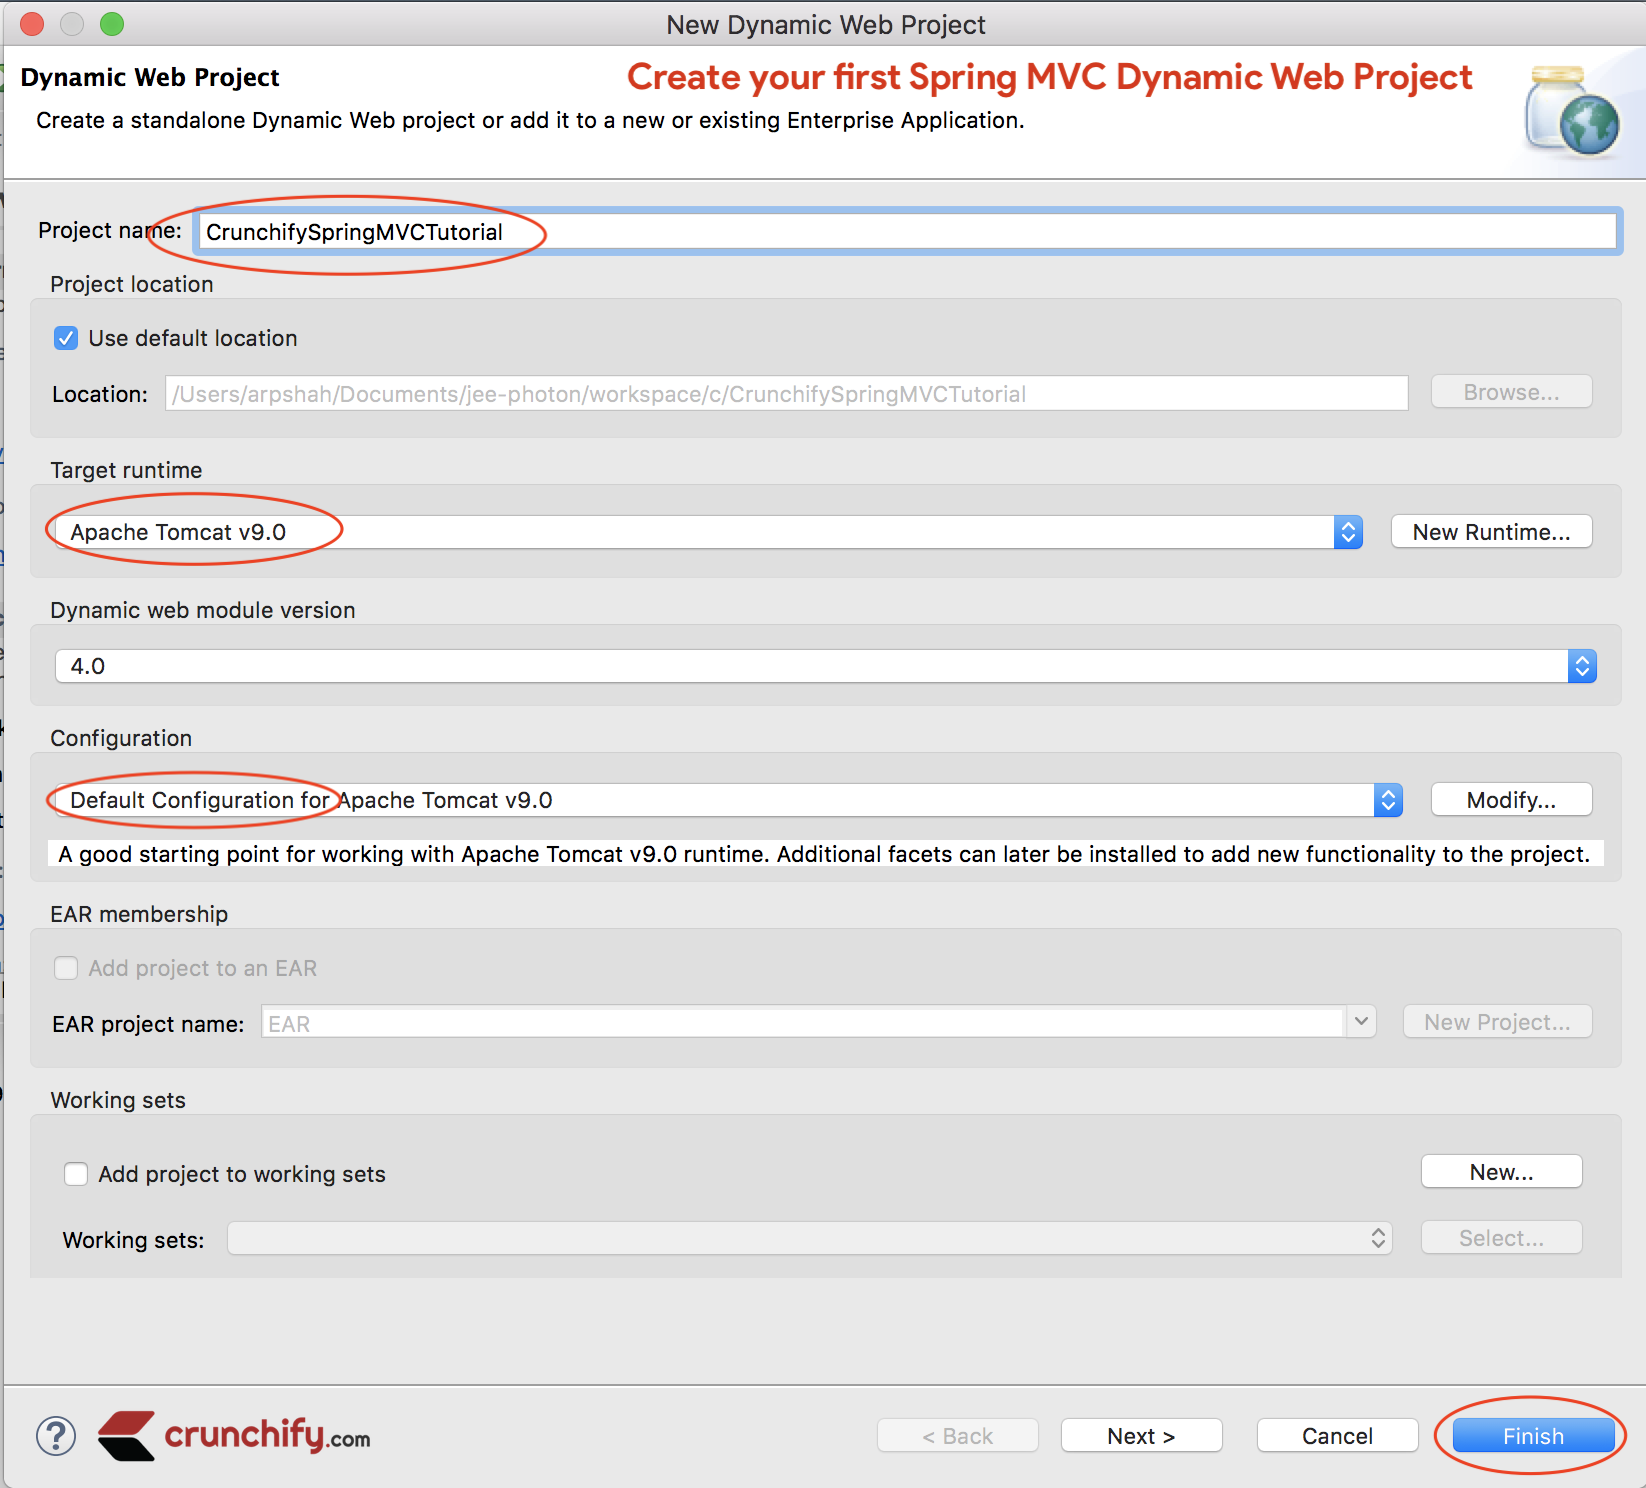This screenshot has width=1646, height=1488.
Task: Cancel the new project wizard
Action: click(x=1336, y=1436)
